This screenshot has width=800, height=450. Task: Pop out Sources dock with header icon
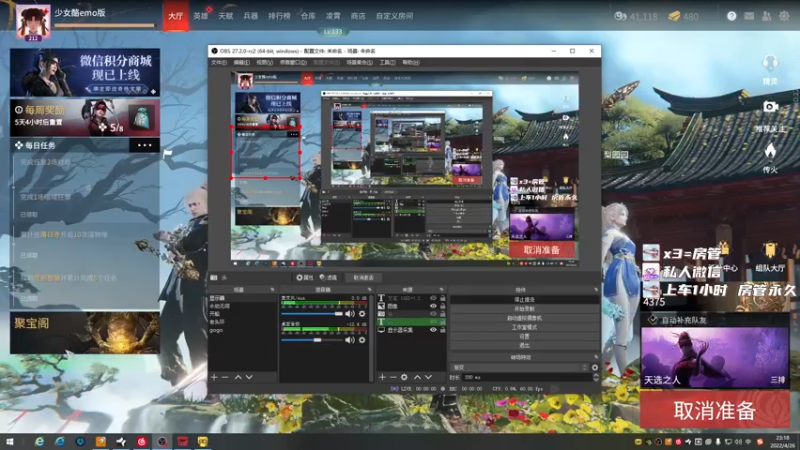442,290
